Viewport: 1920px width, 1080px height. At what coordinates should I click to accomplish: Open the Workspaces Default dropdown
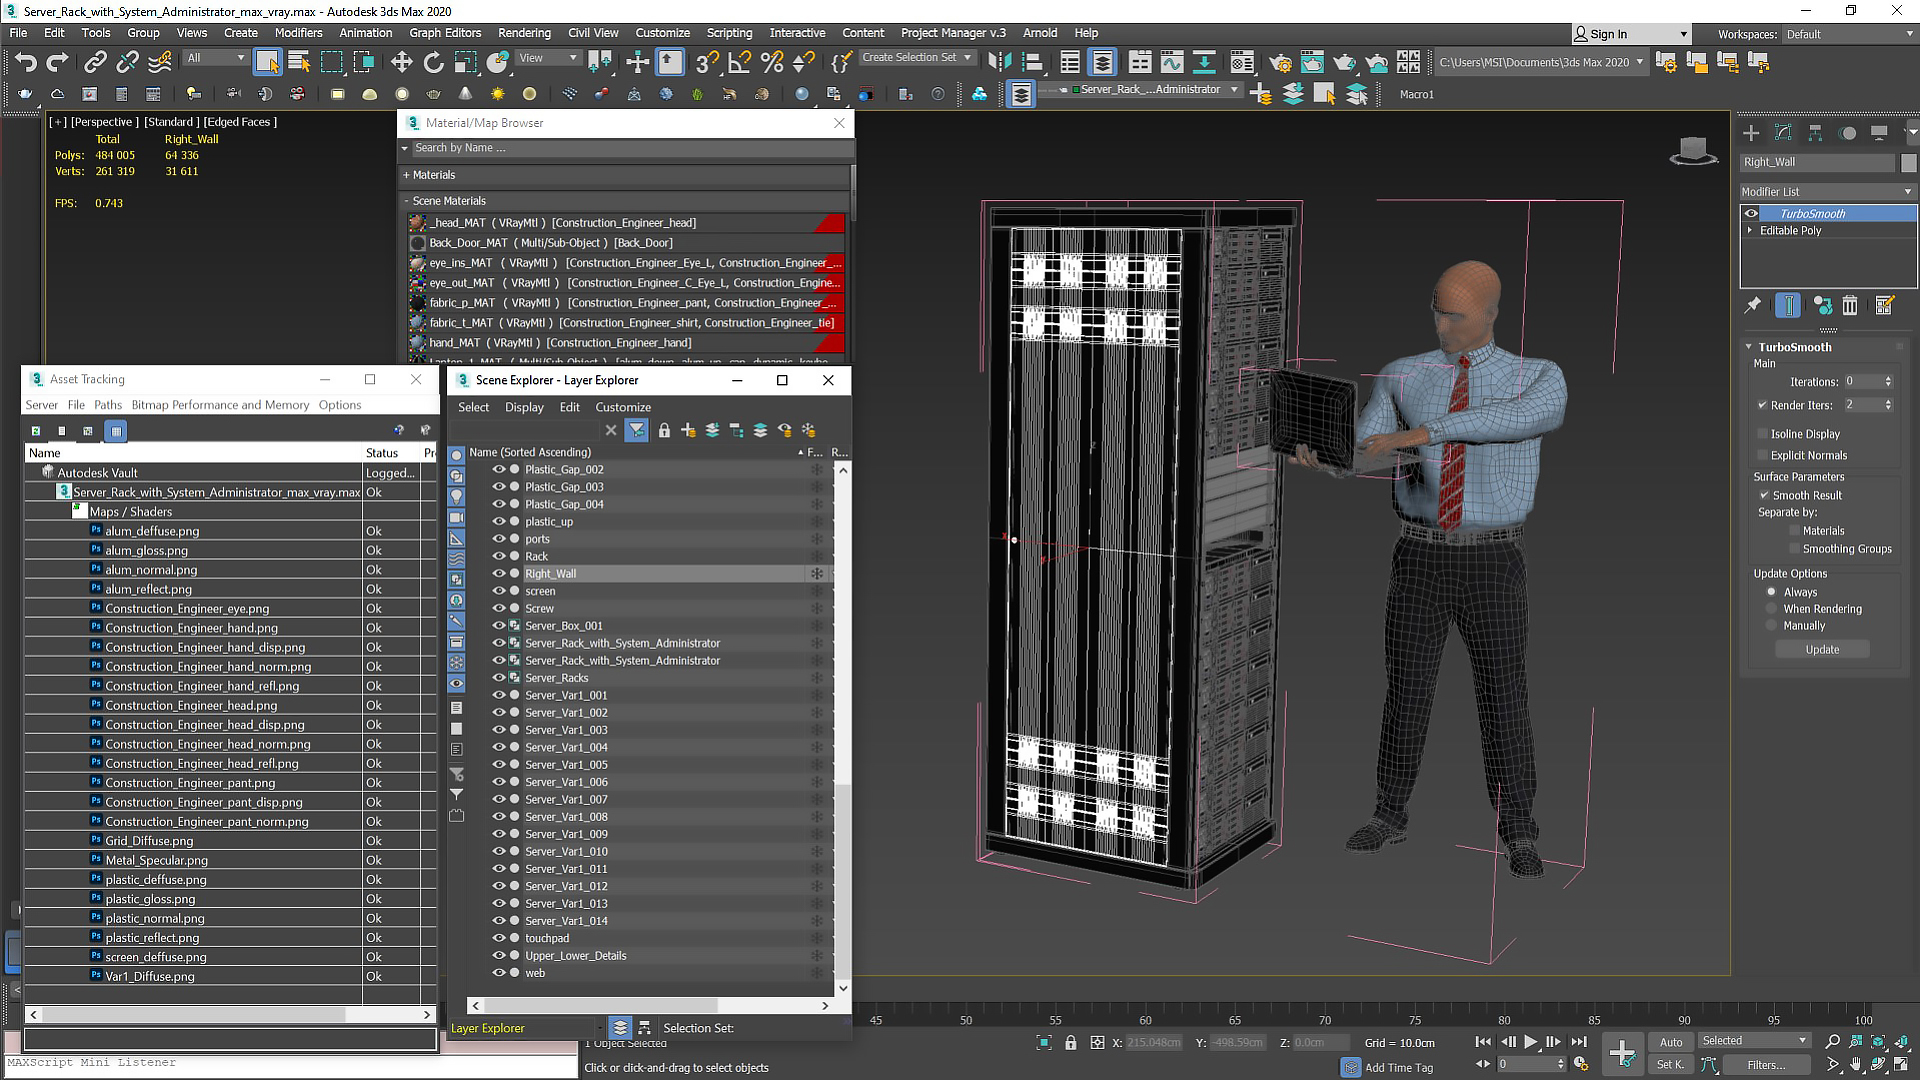(1850, 34)
